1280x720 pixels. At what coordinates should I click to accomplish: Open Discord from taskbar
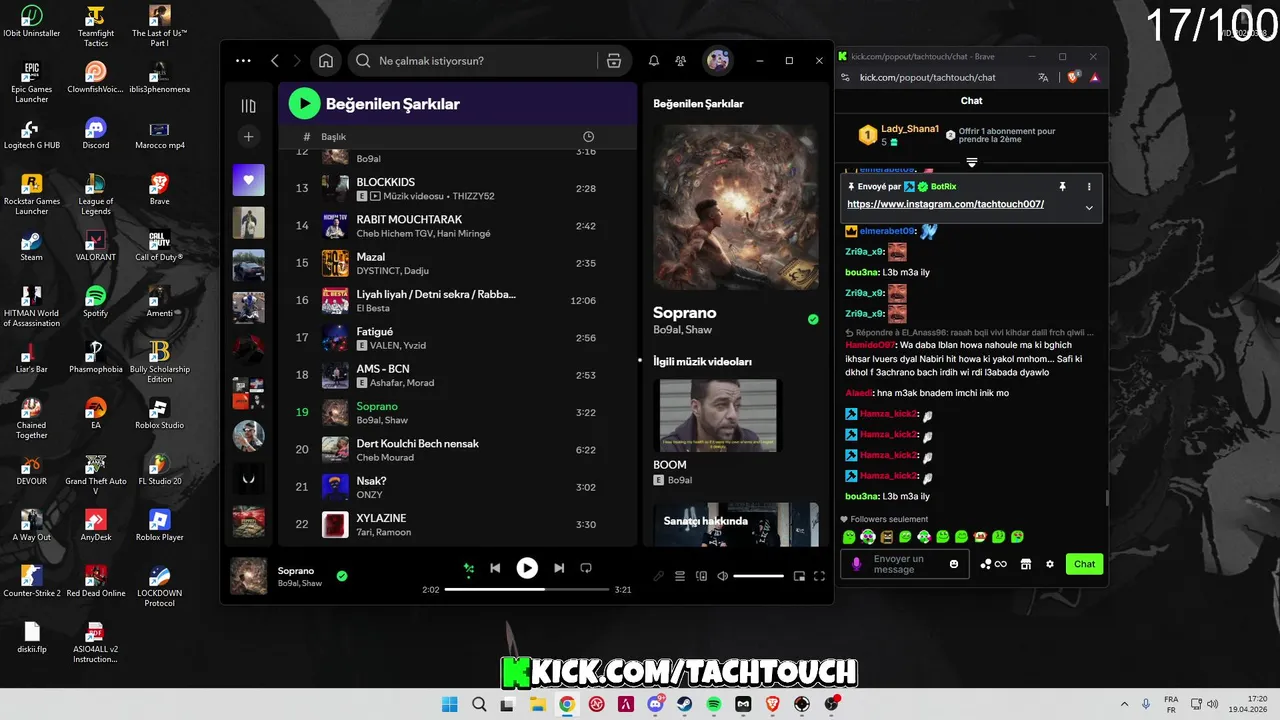tap(655, 704)
